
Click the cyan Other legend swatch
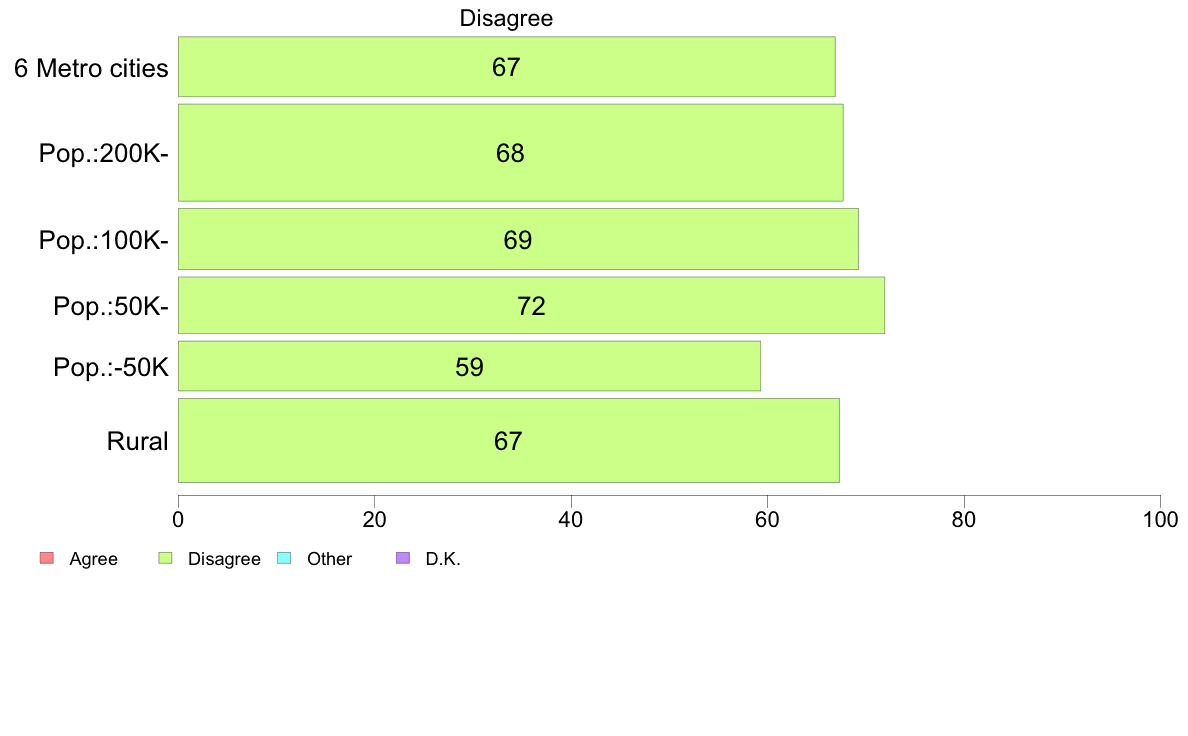coord(284,559)
